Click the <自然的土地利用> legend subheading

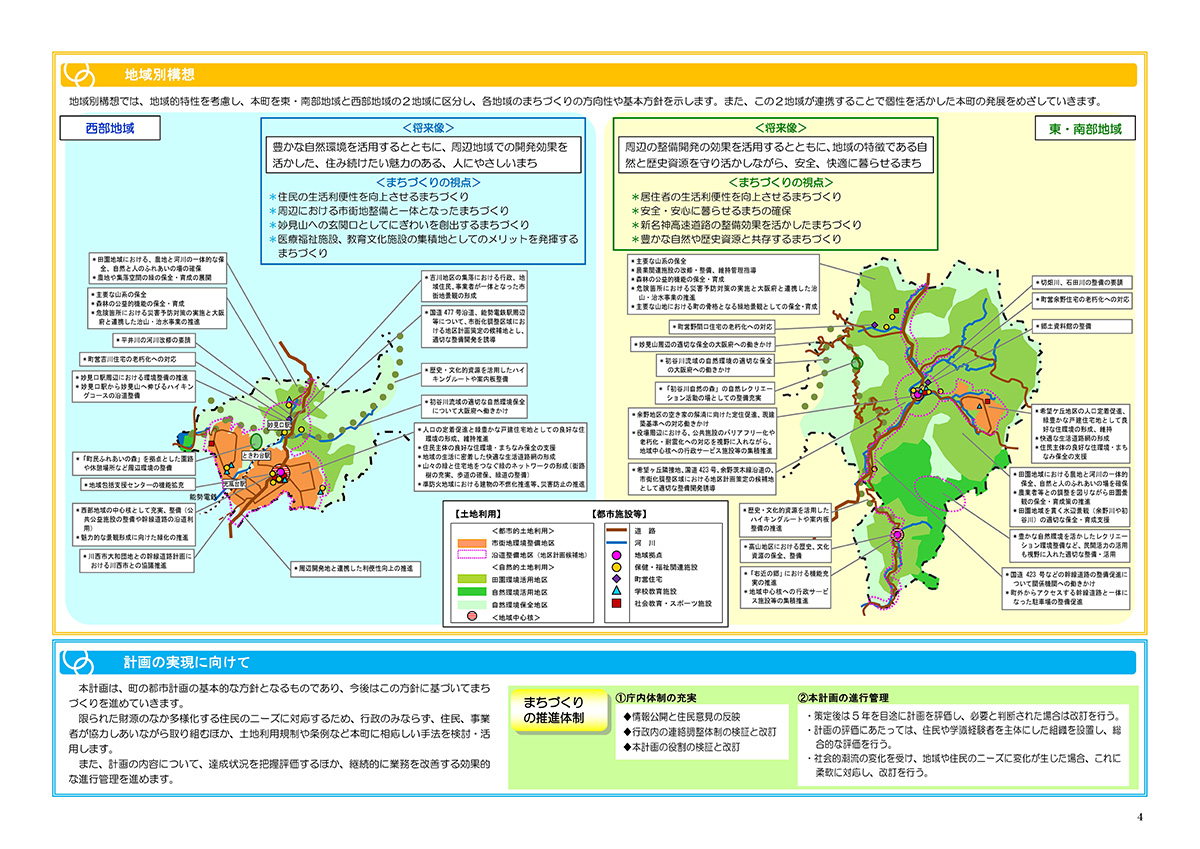pos(522,566)
